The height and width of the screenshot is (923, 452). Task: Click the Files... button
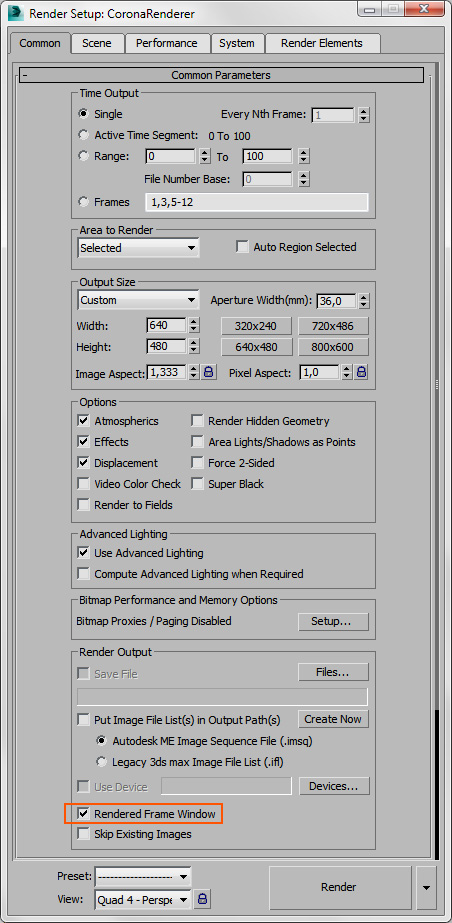(333, 672)
